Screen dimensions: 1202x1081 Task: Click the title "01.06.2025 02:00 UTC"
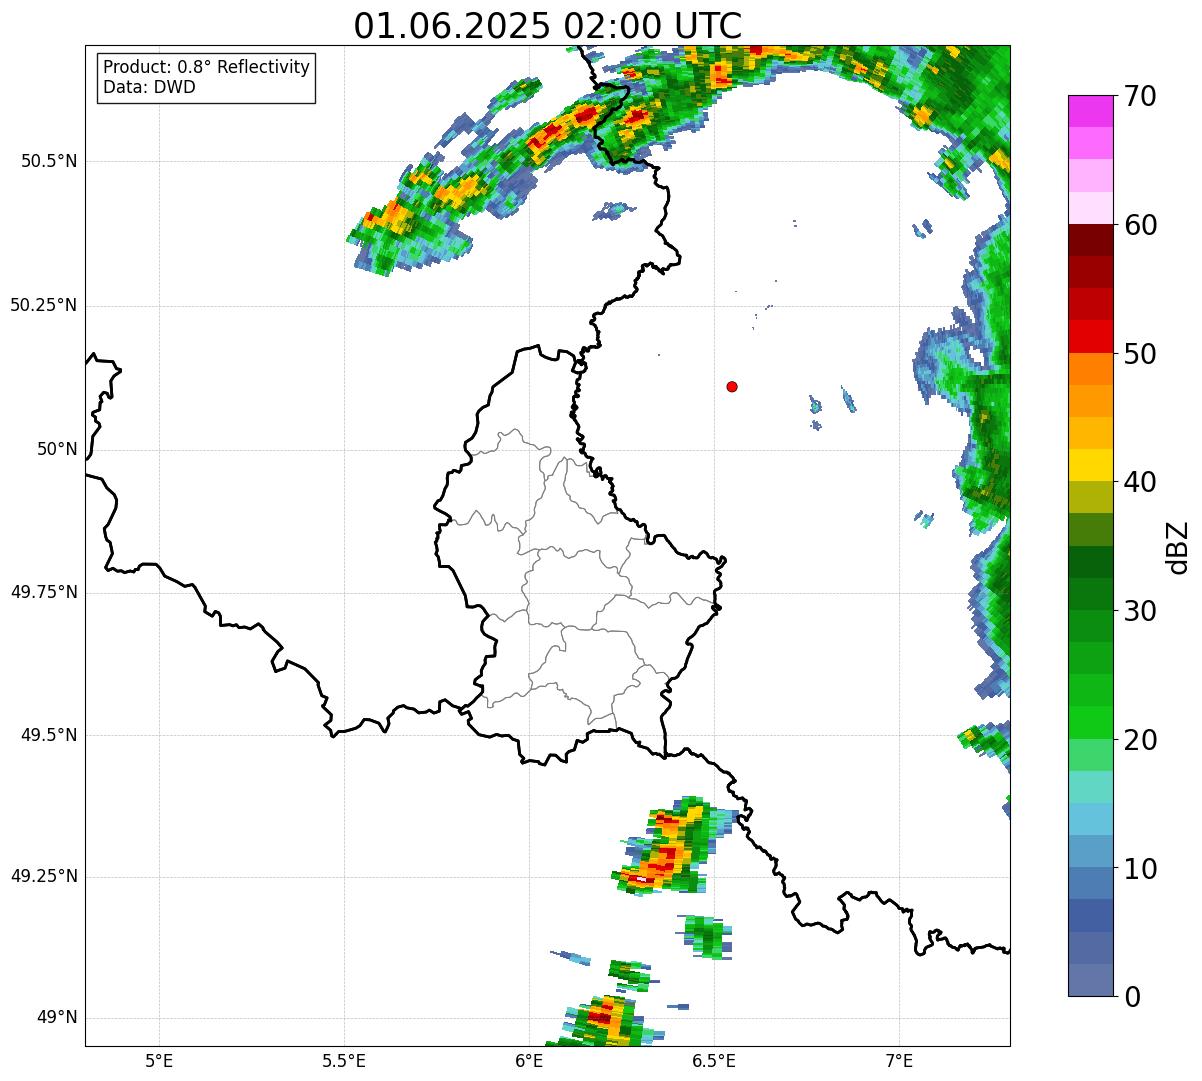(x=548, y=26)
